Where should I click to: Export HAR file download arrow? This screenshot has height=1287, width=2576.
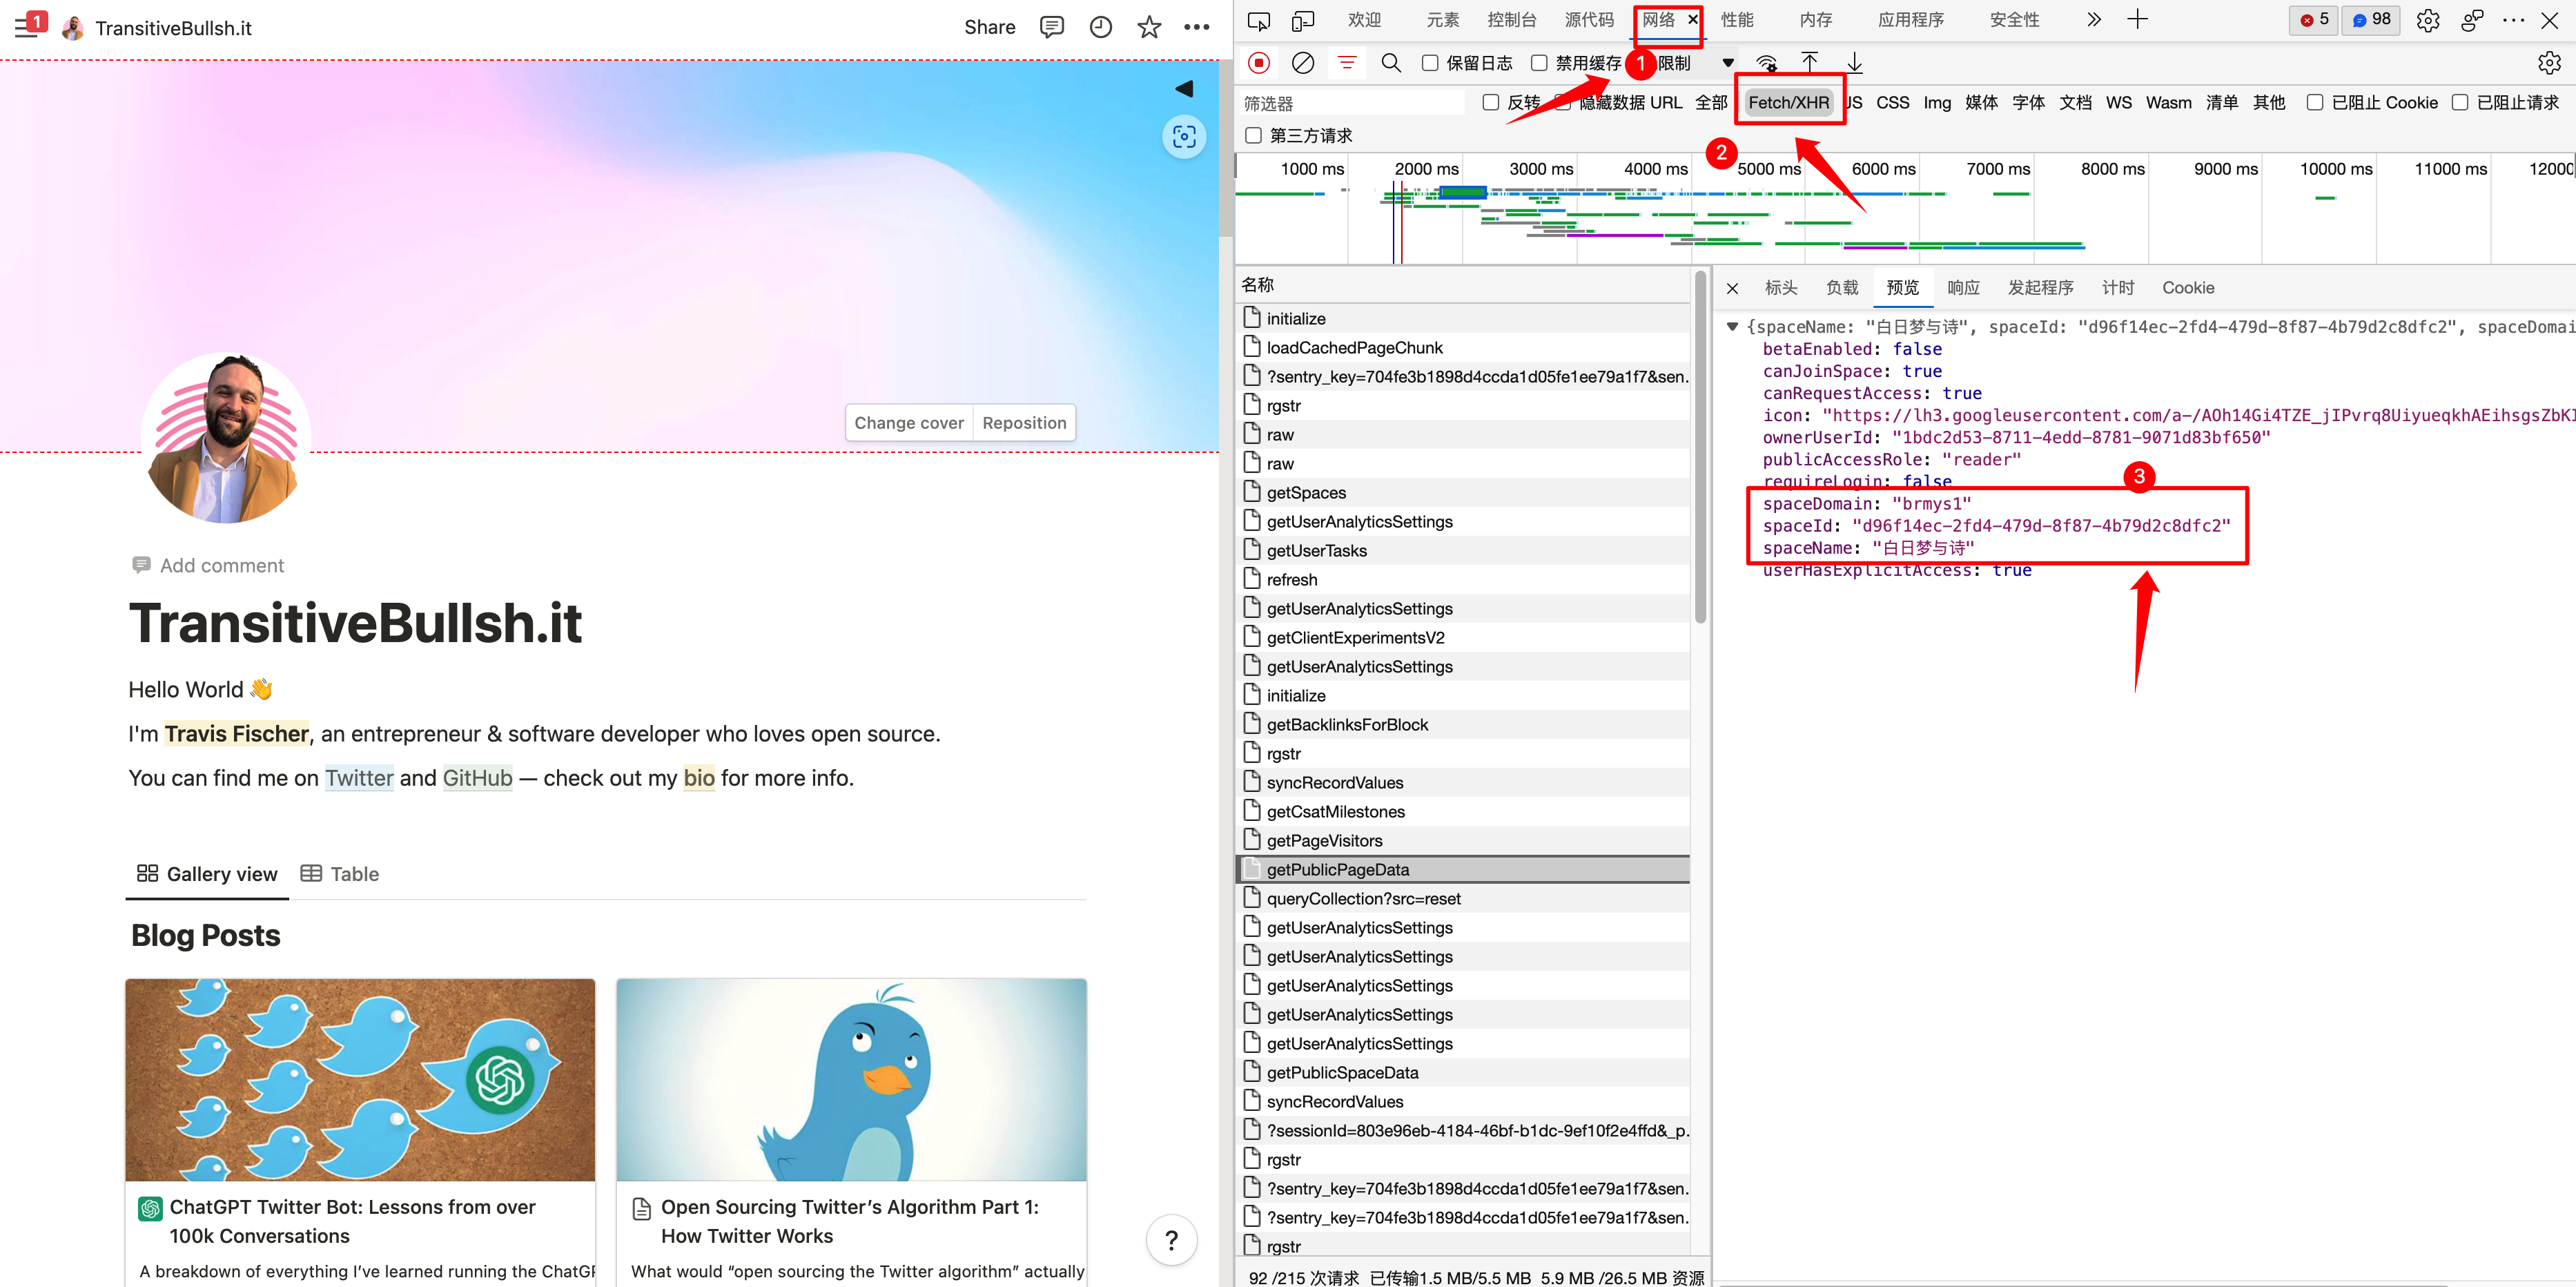point(1854,63)
